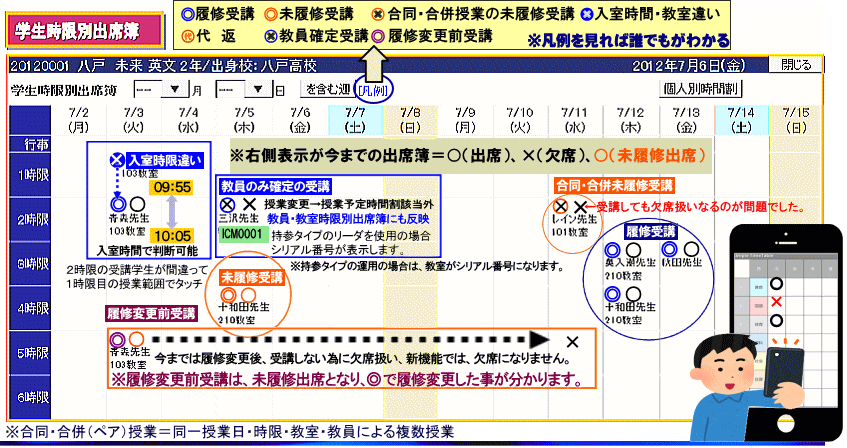Screen dimensions: 847x448
Task: Click the black circle beside 奥入瀬先生's blue icon
Action: (633, 250)
